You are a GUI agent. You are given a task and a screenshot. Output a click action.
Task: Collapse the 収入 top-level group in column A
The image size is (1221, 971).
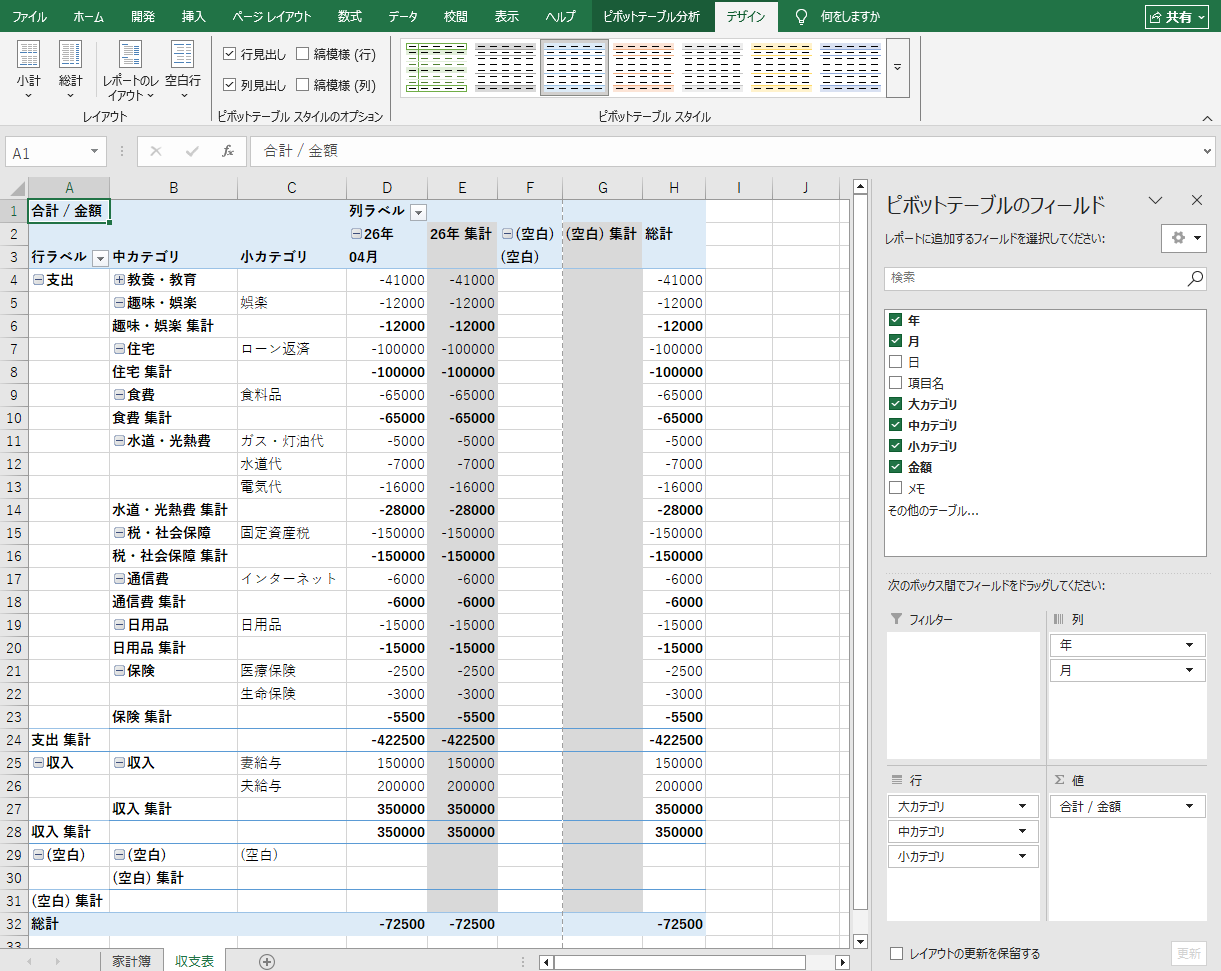38,763
